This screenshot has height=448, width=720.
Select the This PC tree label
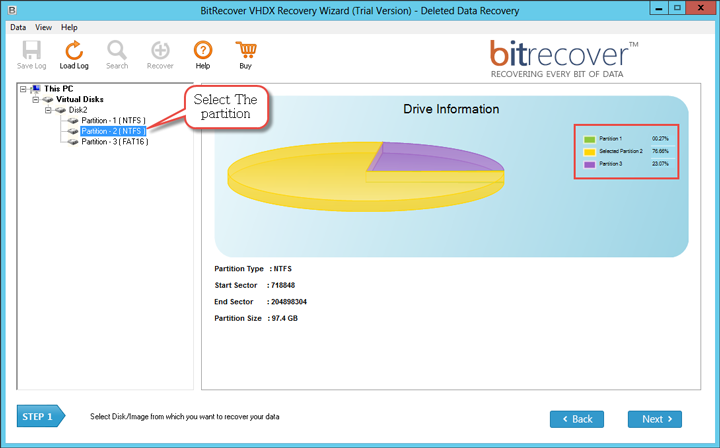point(59,89)
